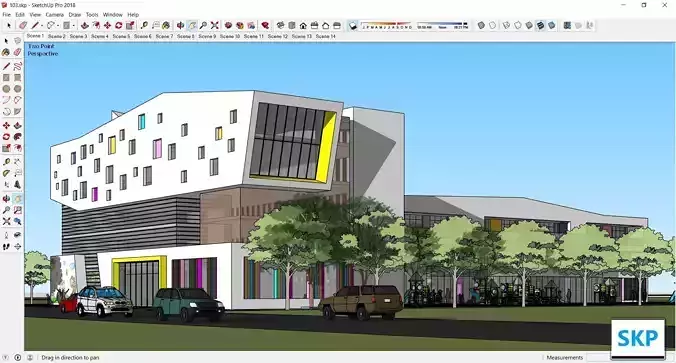
Task: Switch to the Scene 14 tab
Action: [x=325, y=36]
